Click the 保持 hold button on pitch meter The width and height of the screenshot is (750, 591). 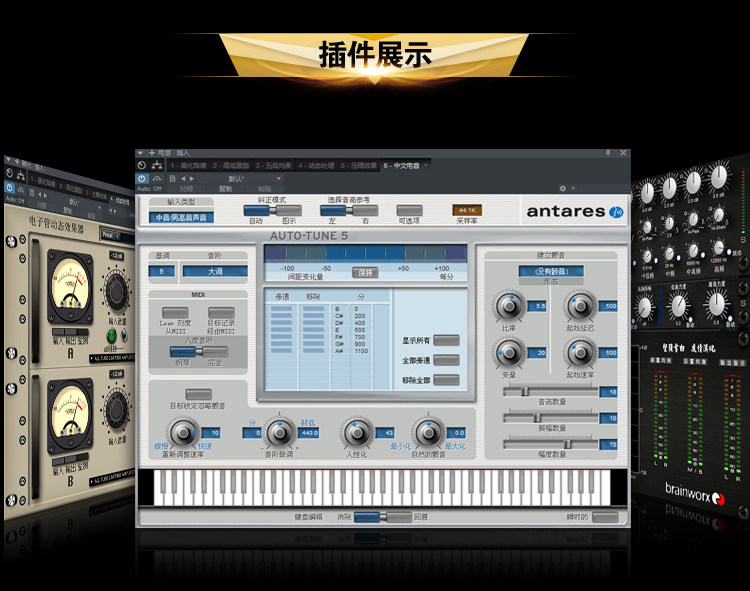click(365, 273)
